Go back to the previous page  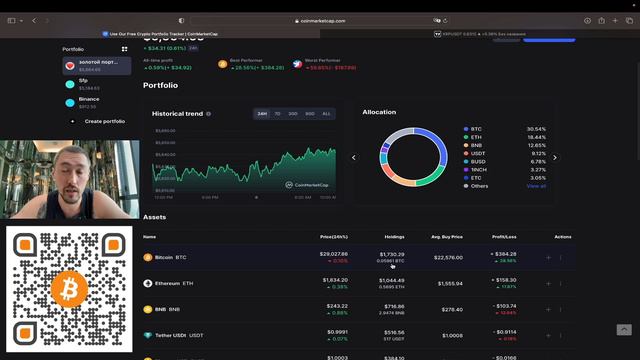34,20
